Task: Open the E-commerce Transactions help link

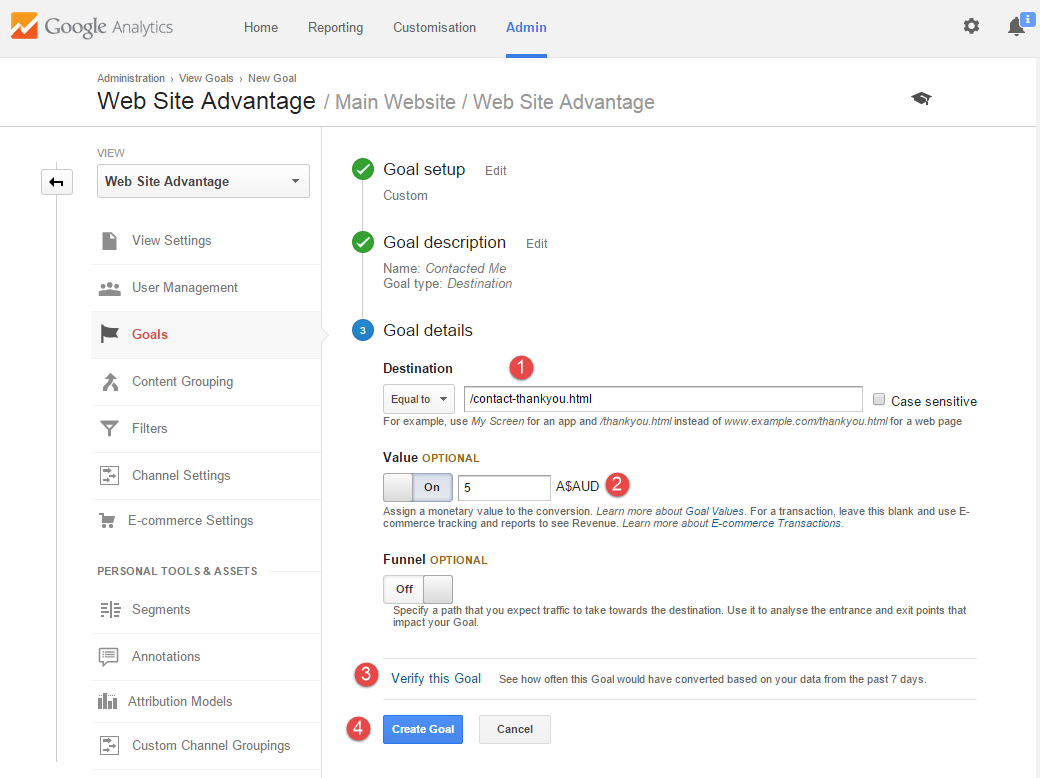Action: pyautogui.click(x=776, y=523)
